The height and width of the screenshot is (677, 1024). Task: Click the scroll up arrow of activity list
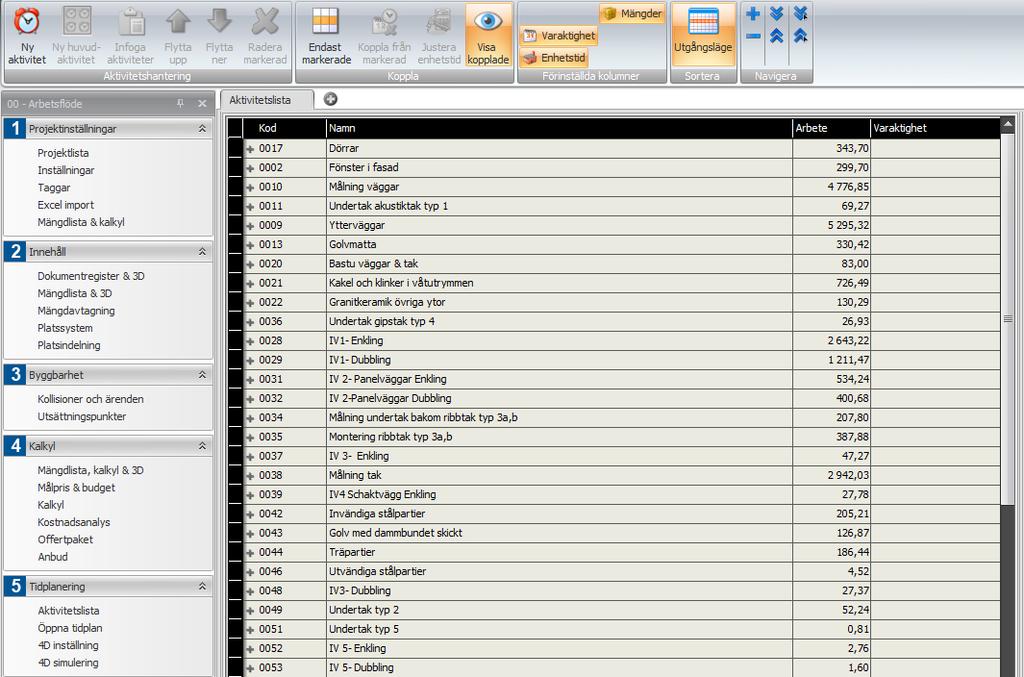1008,123
